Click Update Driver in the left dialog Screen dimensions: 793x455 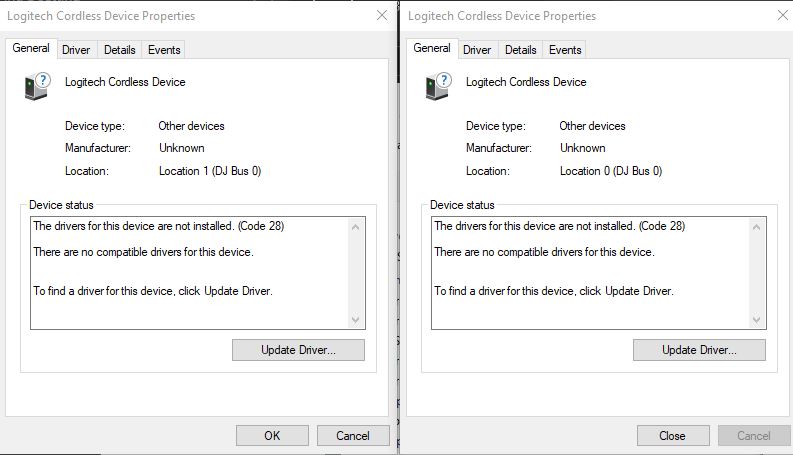[x=298, y=350]
